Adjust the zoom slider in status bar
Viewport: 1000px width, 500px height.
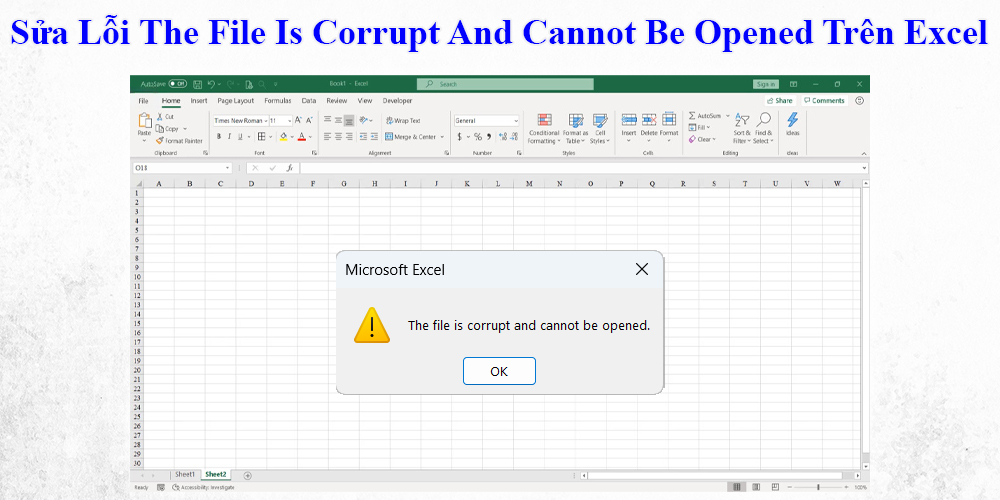point(818,487)
